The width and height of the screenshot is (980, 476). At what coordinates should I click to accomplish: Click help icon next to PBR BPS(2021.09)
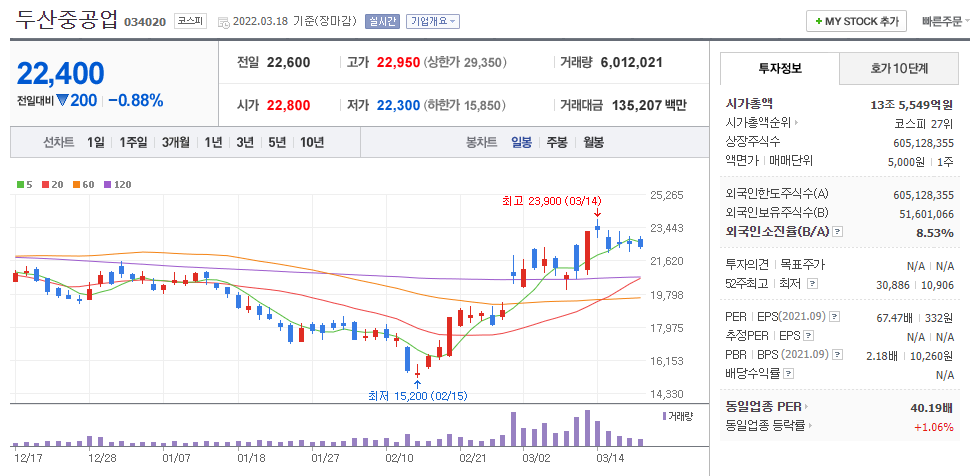(x=838, y=355)
